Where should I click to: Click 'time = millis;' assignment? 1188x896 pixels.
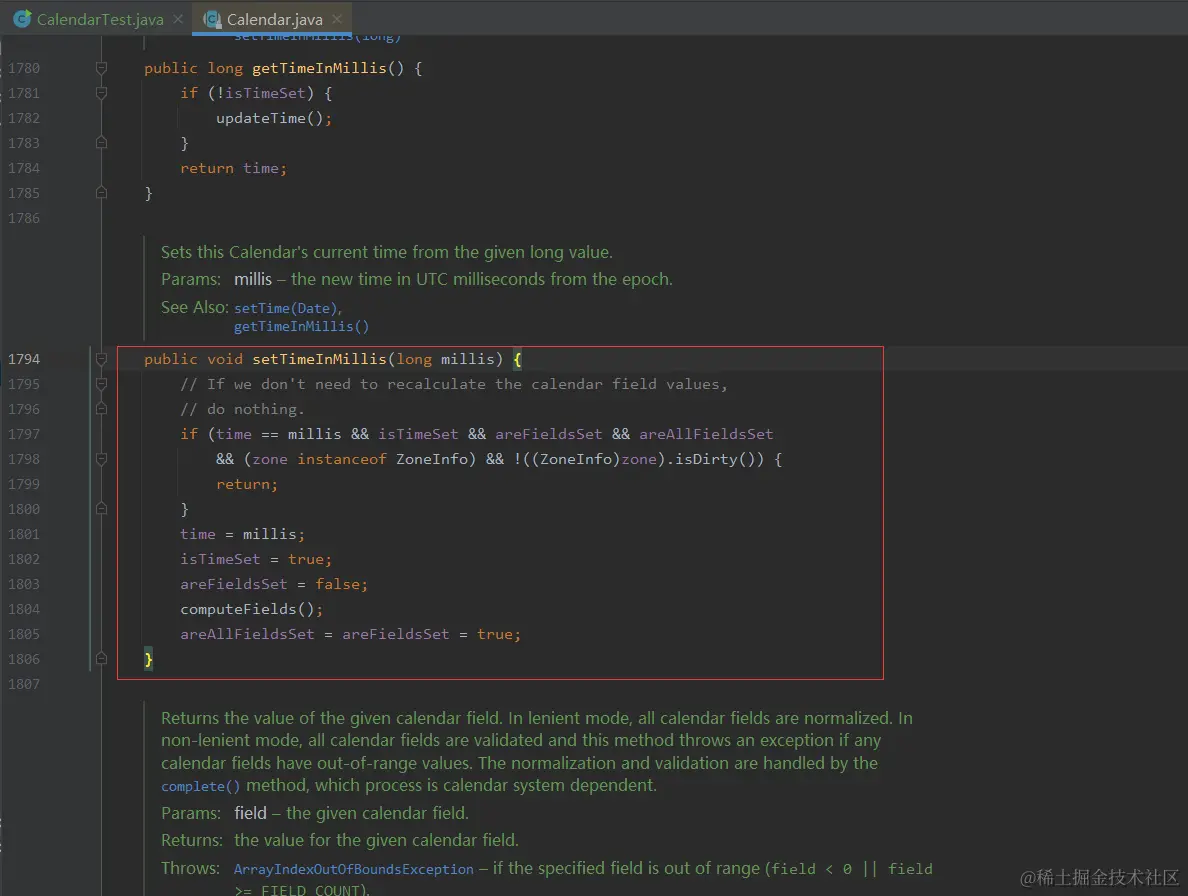(242, 534)
